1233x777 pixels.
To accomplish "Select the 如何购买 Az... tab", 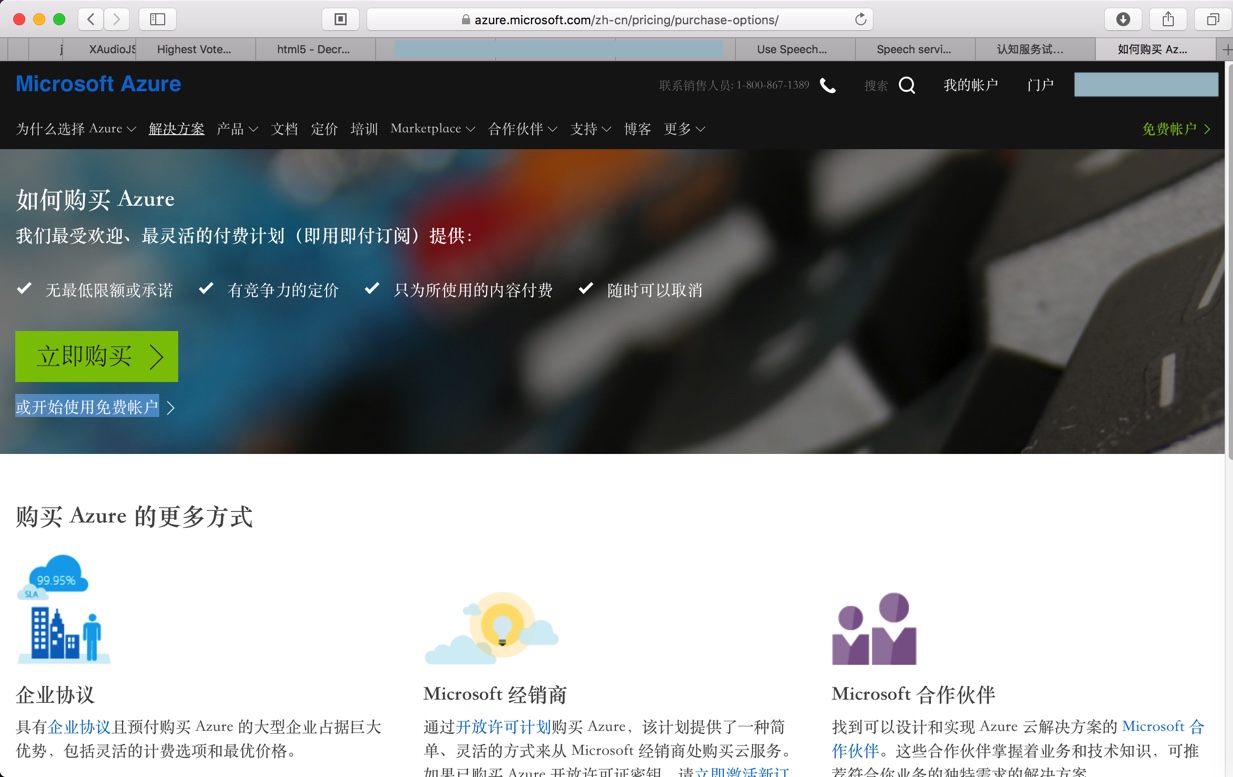I will click(1155, 49).
